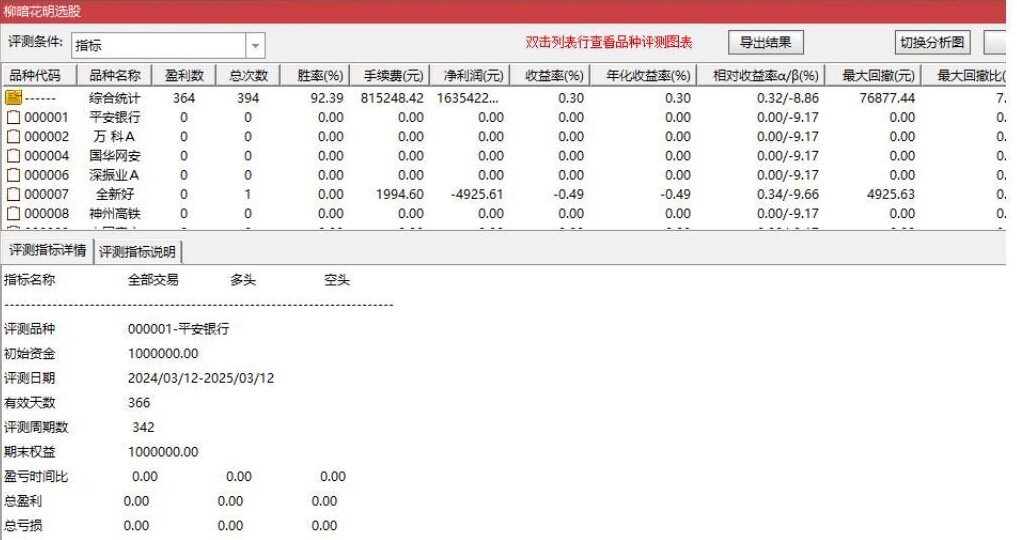Viewport: 1017px width, 540px height.
Task: Click the fee value 815248.42
Action: 392,98
